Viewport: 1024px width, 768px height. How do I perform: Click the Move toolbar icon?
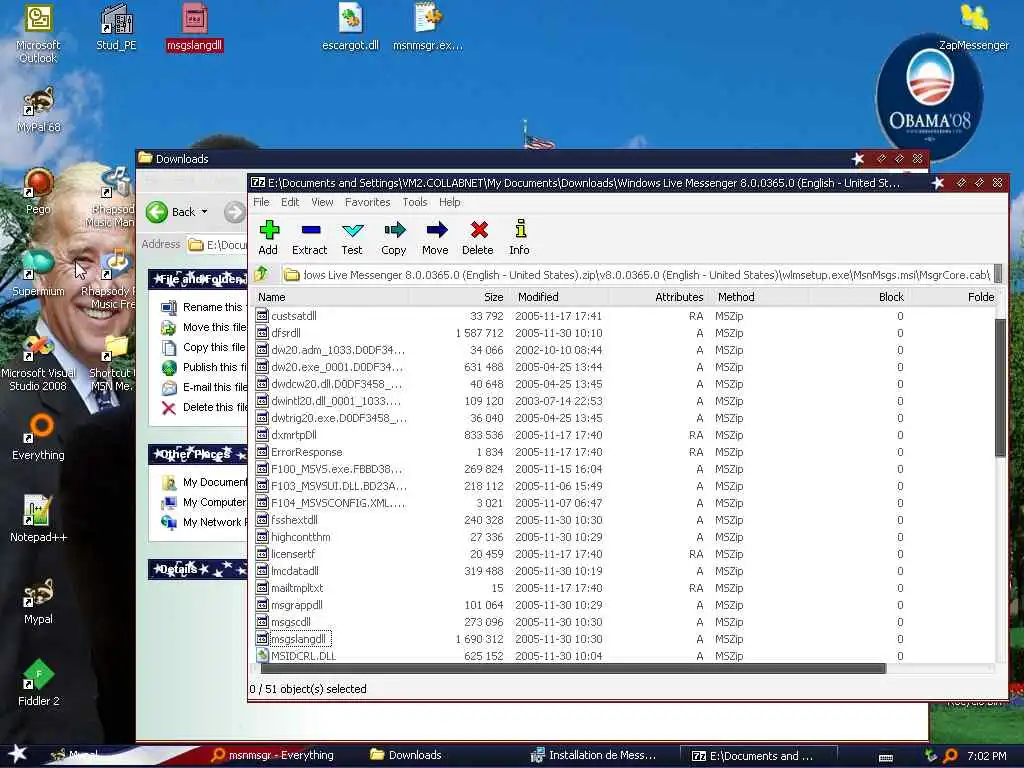tap(436, 237)
